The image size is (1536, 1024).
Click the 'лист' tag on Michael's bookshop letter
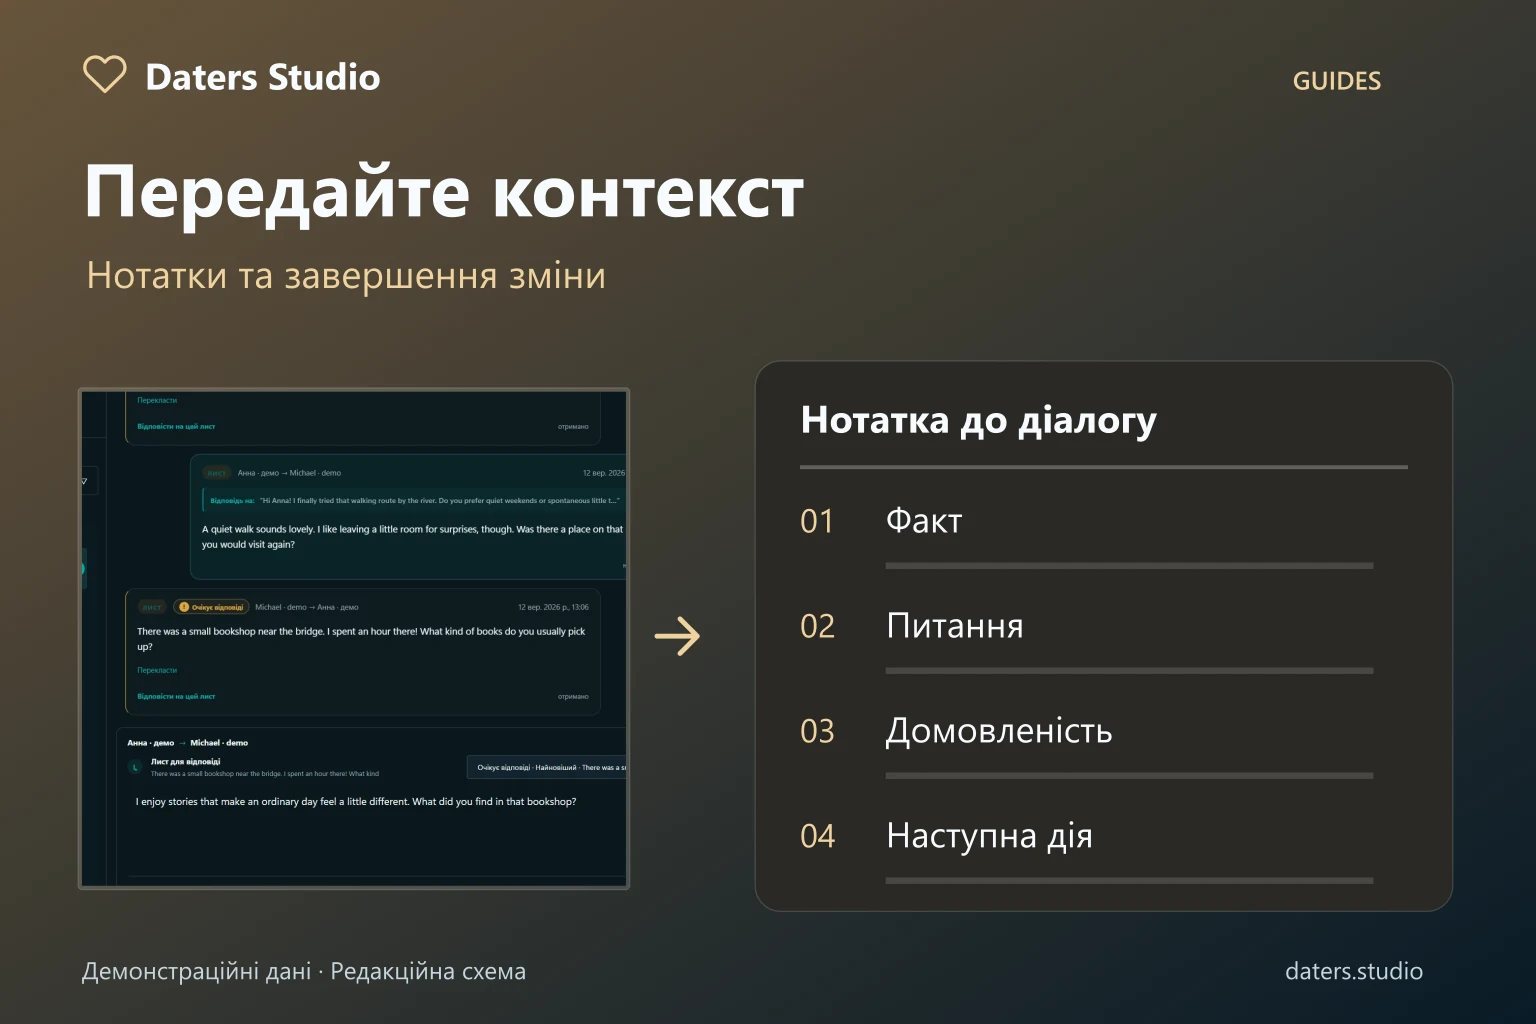(152, 607)
